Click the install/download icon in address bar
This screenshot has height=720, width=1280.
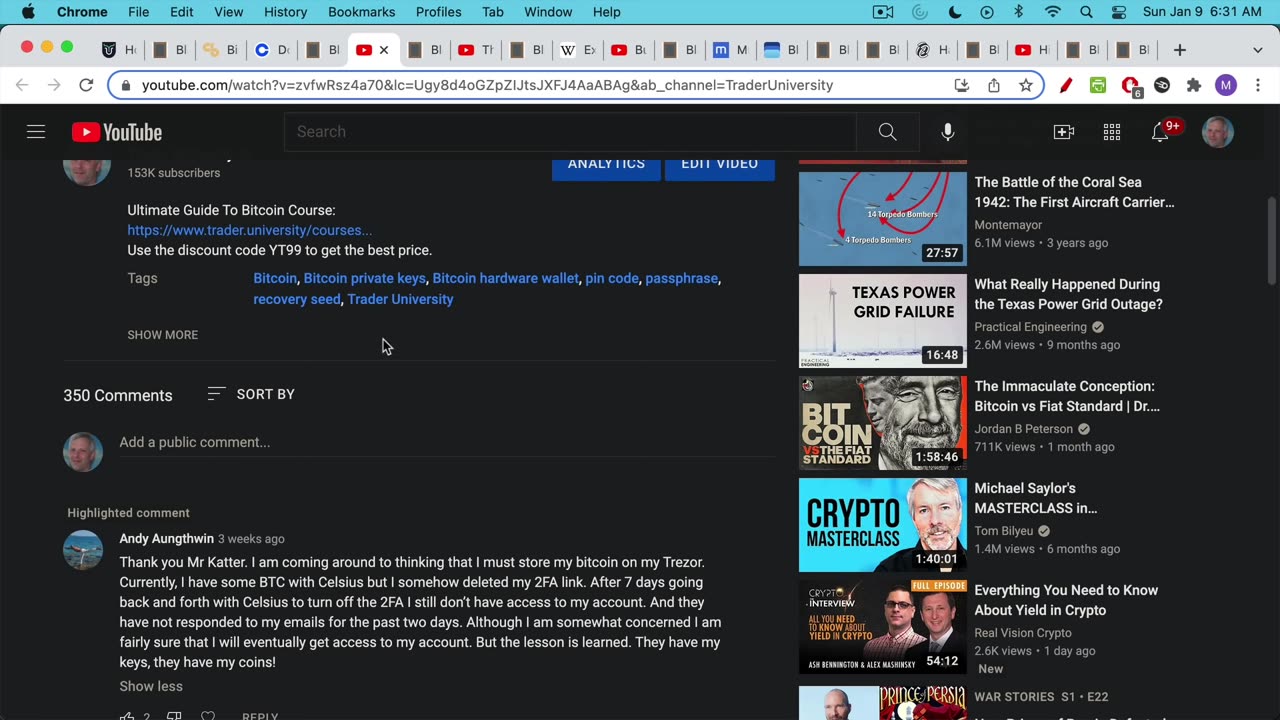pos(961,85)
